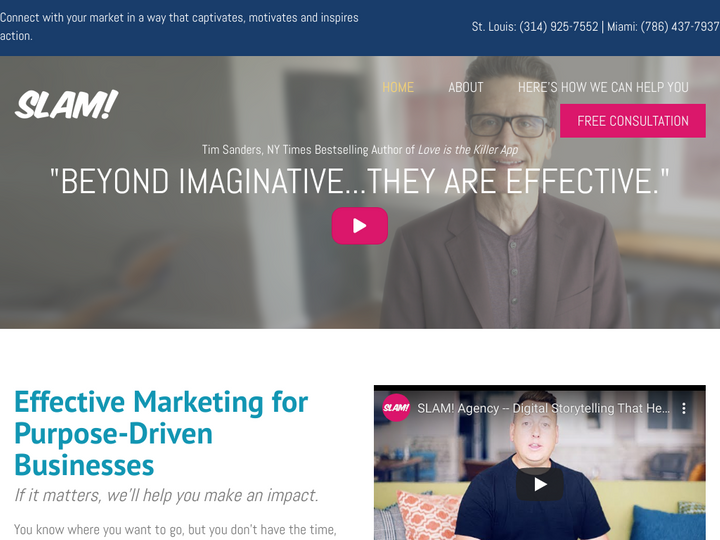Play the hero video with pink play button
The image size is (720, 540).
tap(360, 225)
